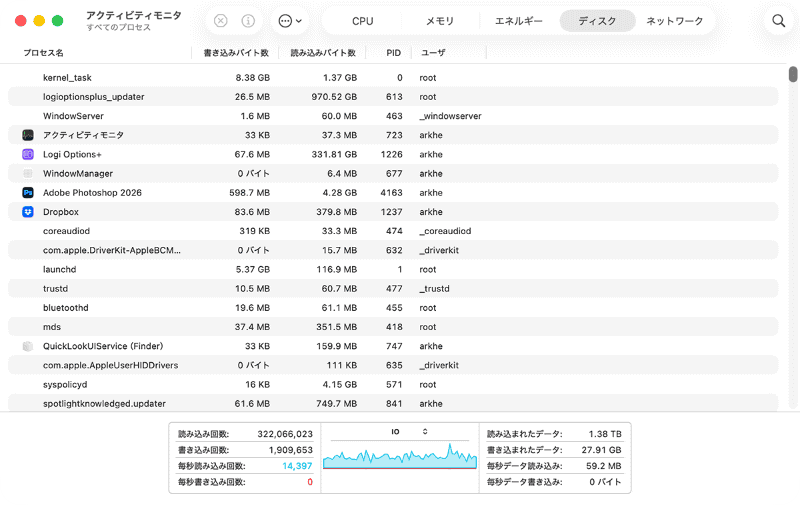The width and height of the screenshot is (800, 505).
Task: Switch to the CPU tab
Action: [x=362, y=21]
